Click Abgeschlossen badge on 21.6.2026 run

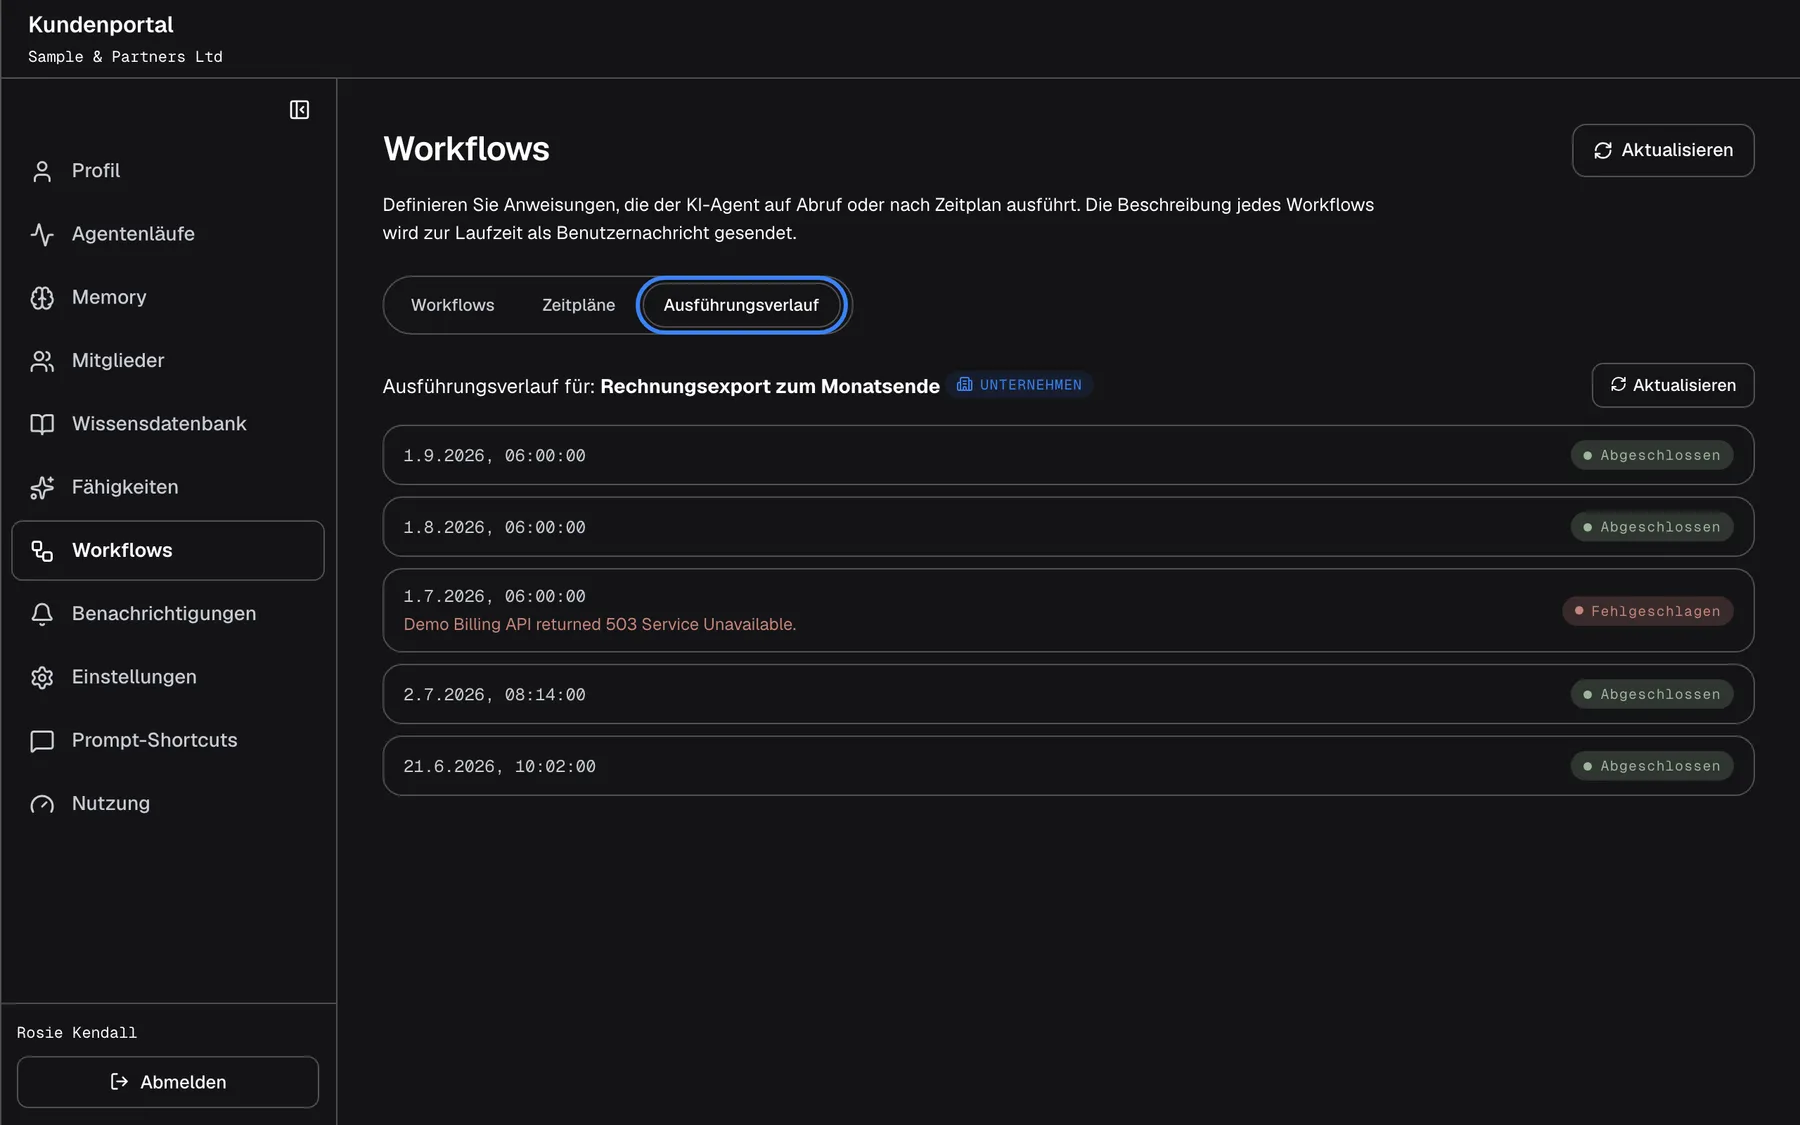(x=1651, y=766)
